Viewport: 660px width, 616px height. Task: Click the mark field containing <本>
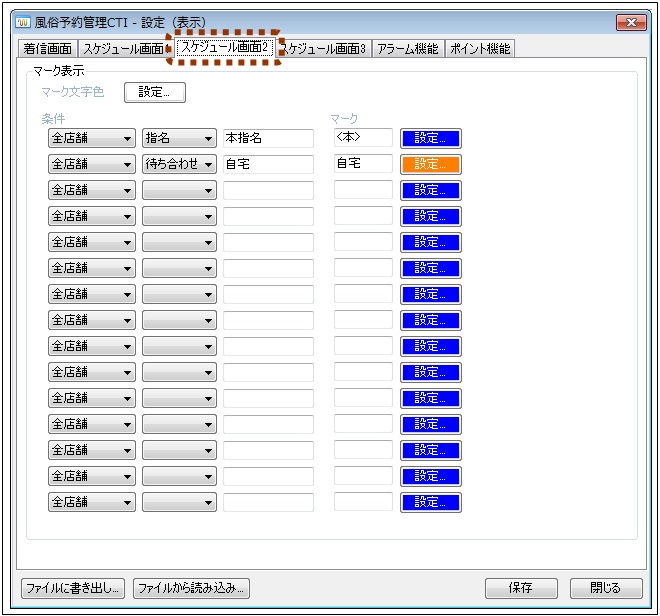point(363,138)
